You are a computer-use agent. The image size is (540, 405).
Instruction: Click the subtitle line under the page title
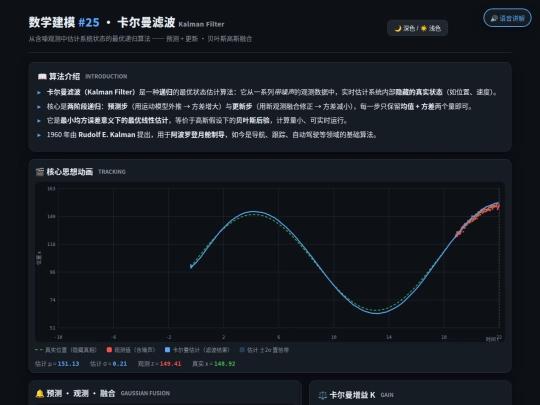tap(140, 39)
